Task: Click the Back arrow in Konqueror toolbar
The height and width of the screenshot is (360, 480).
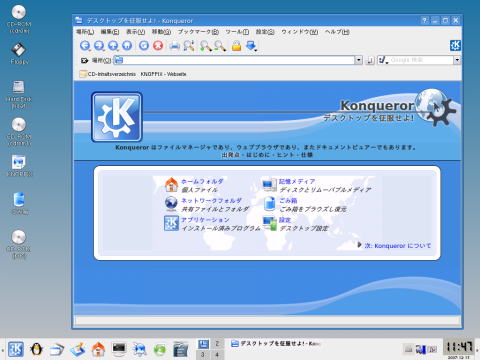Action: (85, 46)
